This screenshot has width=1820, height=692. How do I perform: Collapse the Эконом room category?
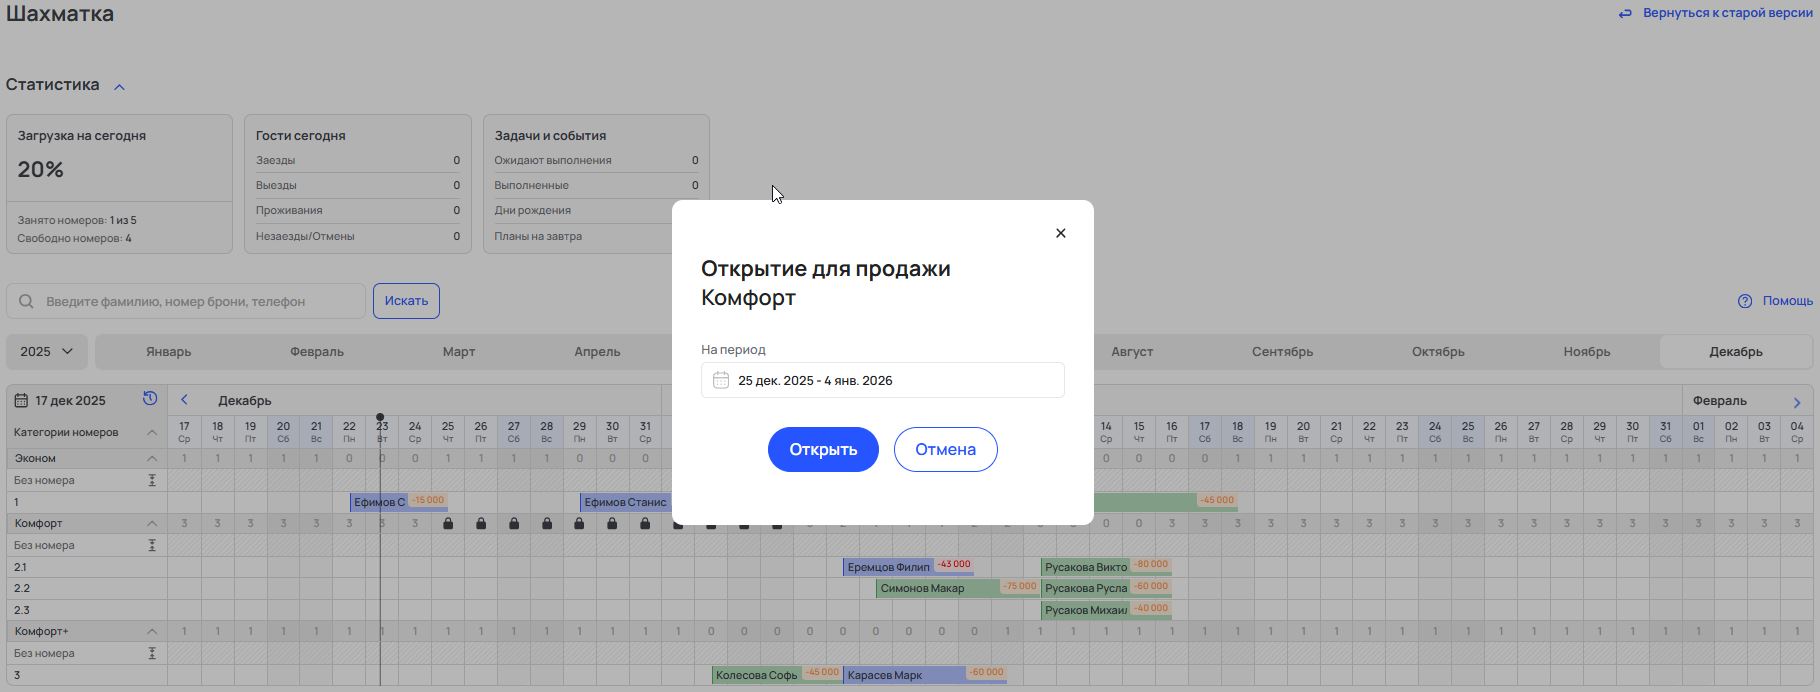click(x=152, y=459)
